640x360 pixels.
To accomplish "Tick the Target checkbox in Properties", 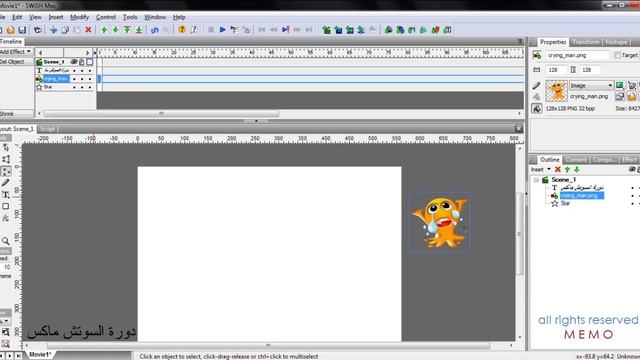I will point(618,55).
